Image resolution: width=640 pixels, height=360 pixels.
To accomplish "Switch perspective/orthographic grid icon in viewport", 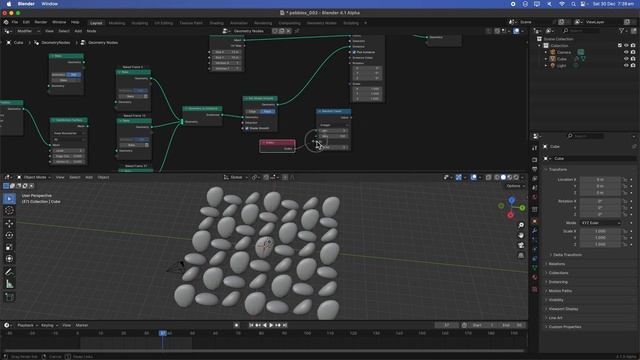I will [521, 256].
